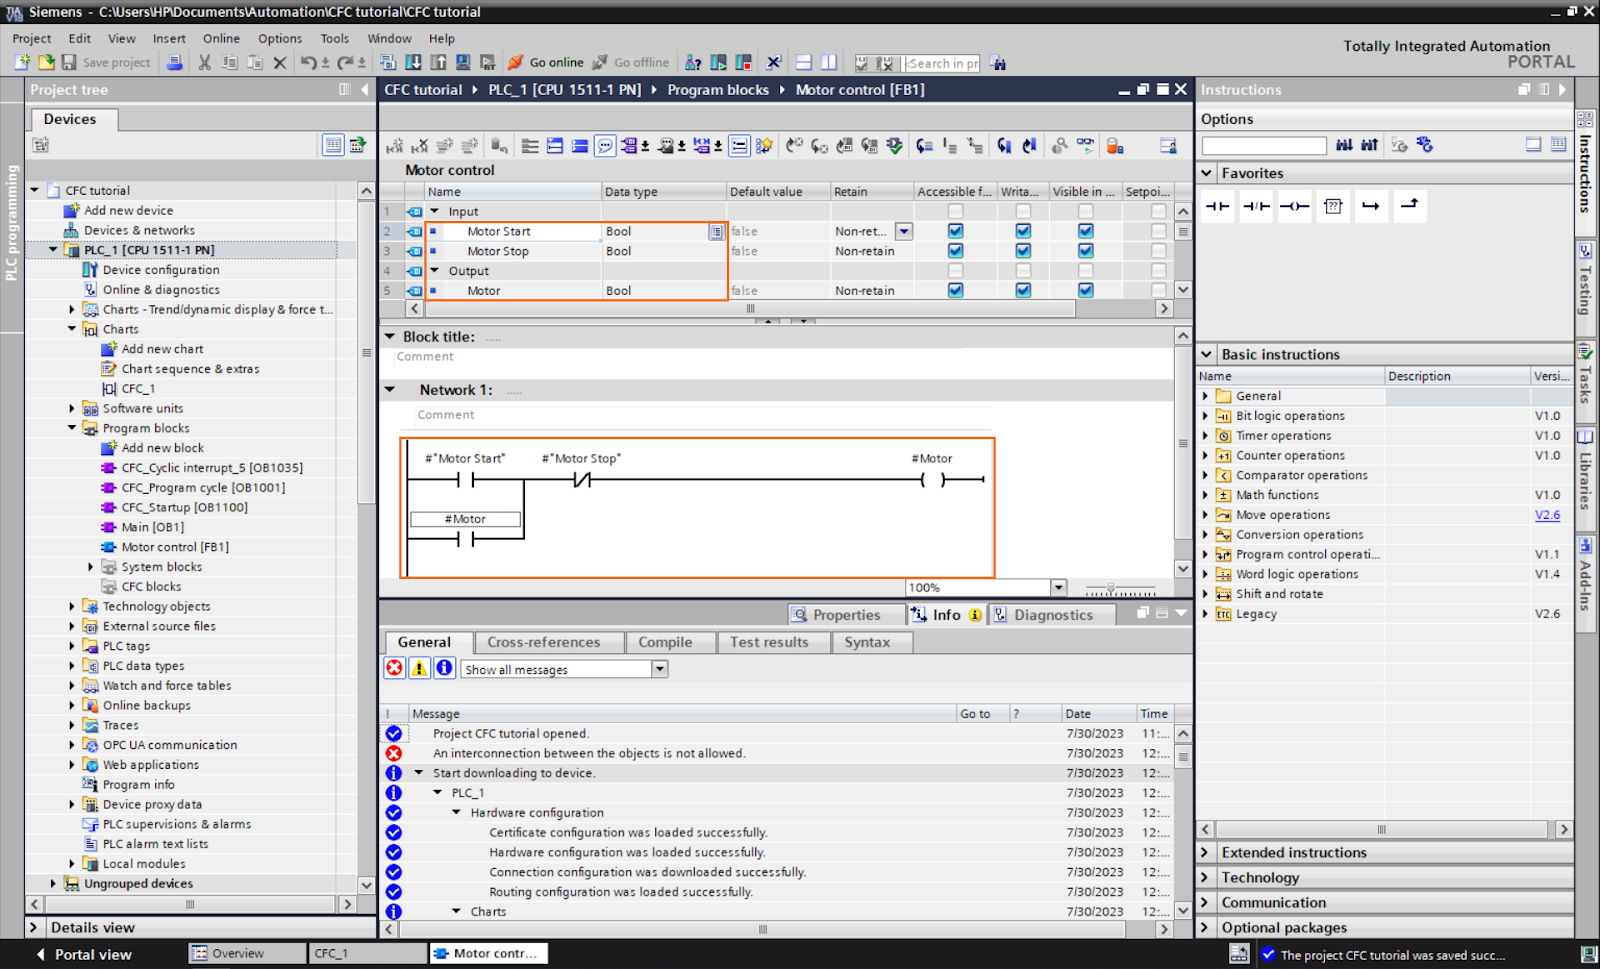
Task: Insert a normally open contact from Favorites
Action: click(1218, 206)
